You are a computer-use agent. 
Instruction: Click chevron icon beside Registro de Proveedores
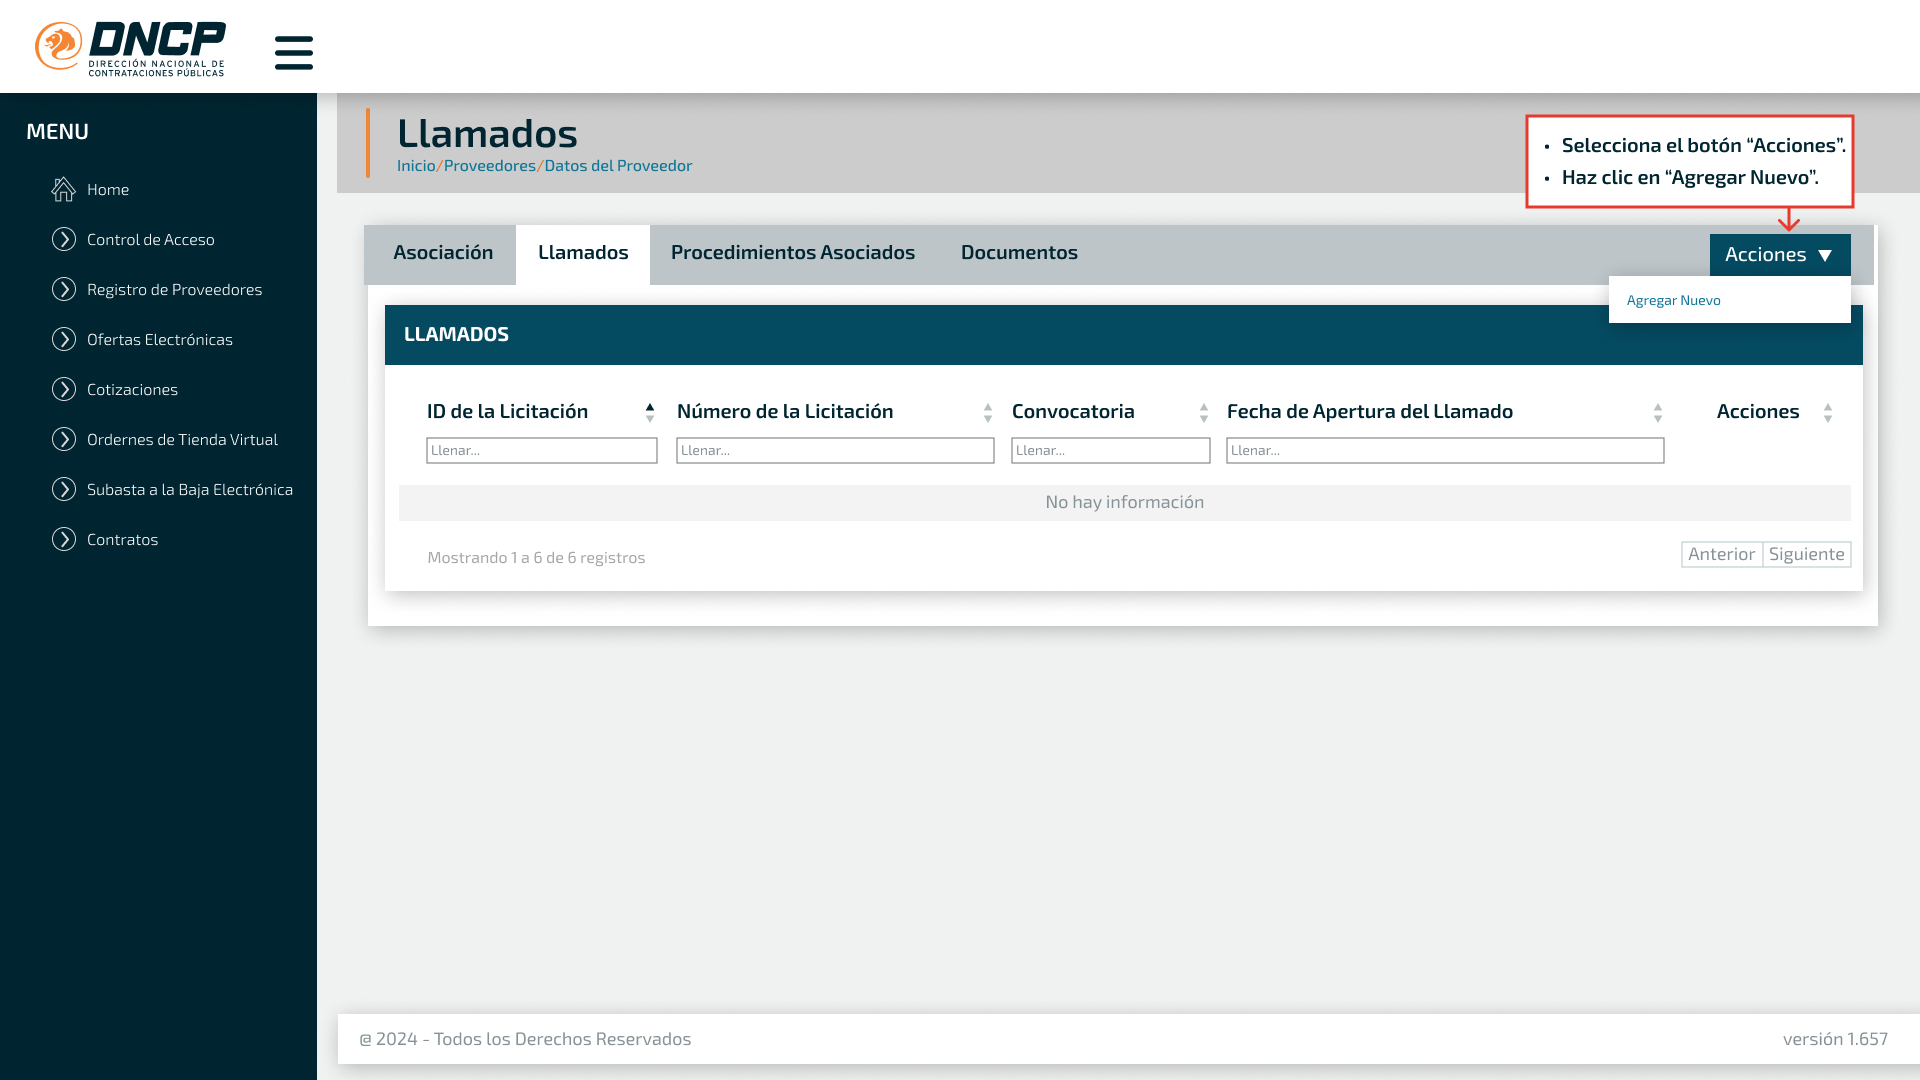(64, 289)
